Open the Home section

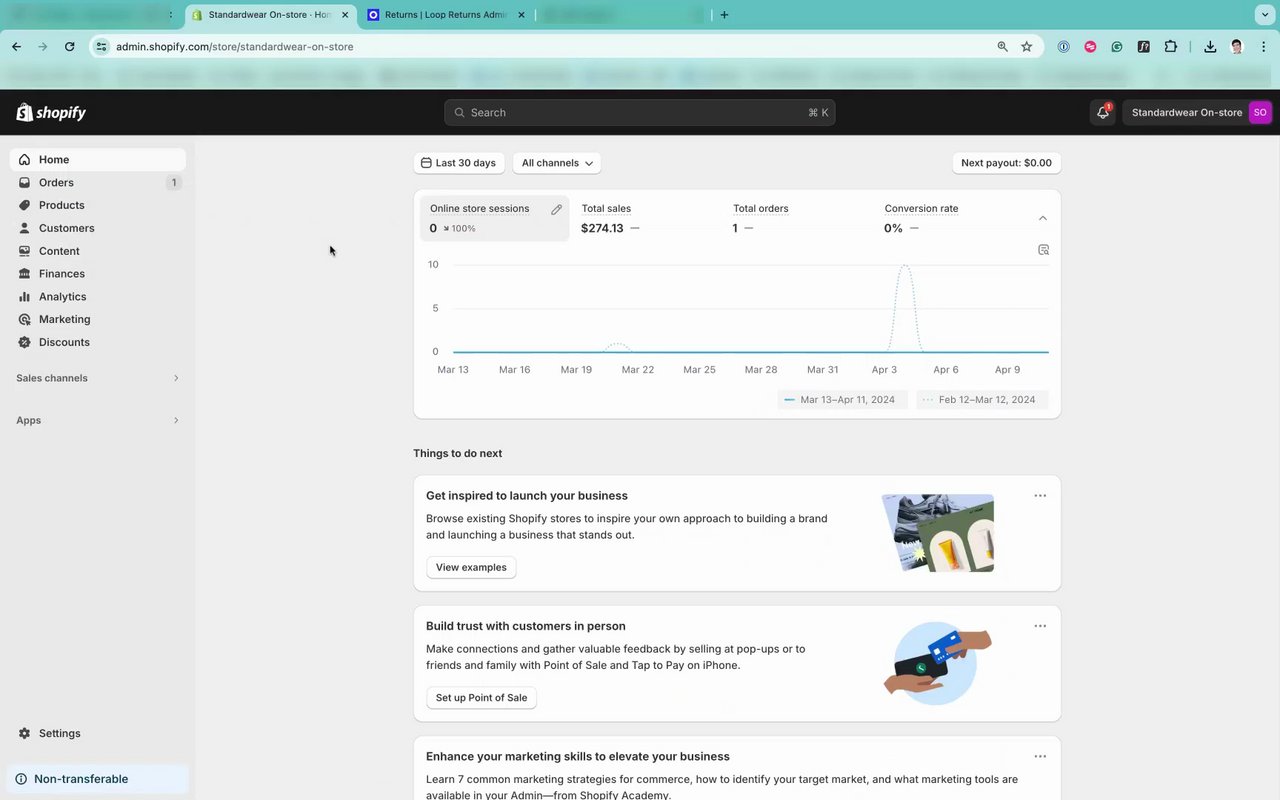[98, 160]
